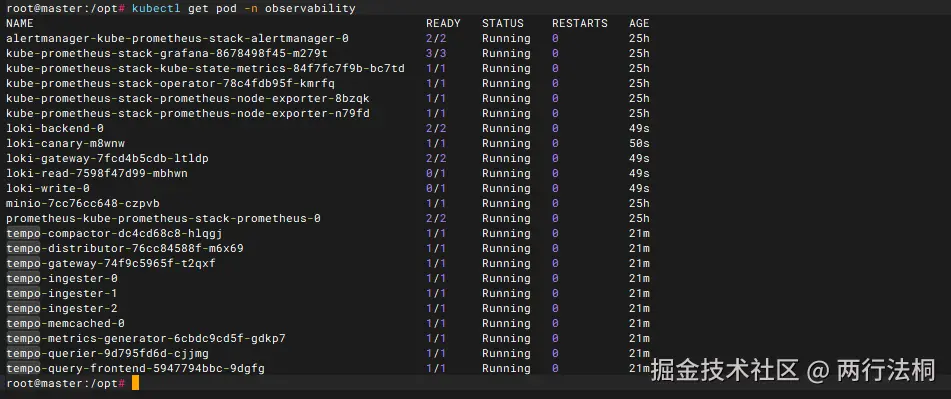Click Running status of minio pod
This screenshot has width=951, height=399.
coord(506,203)
